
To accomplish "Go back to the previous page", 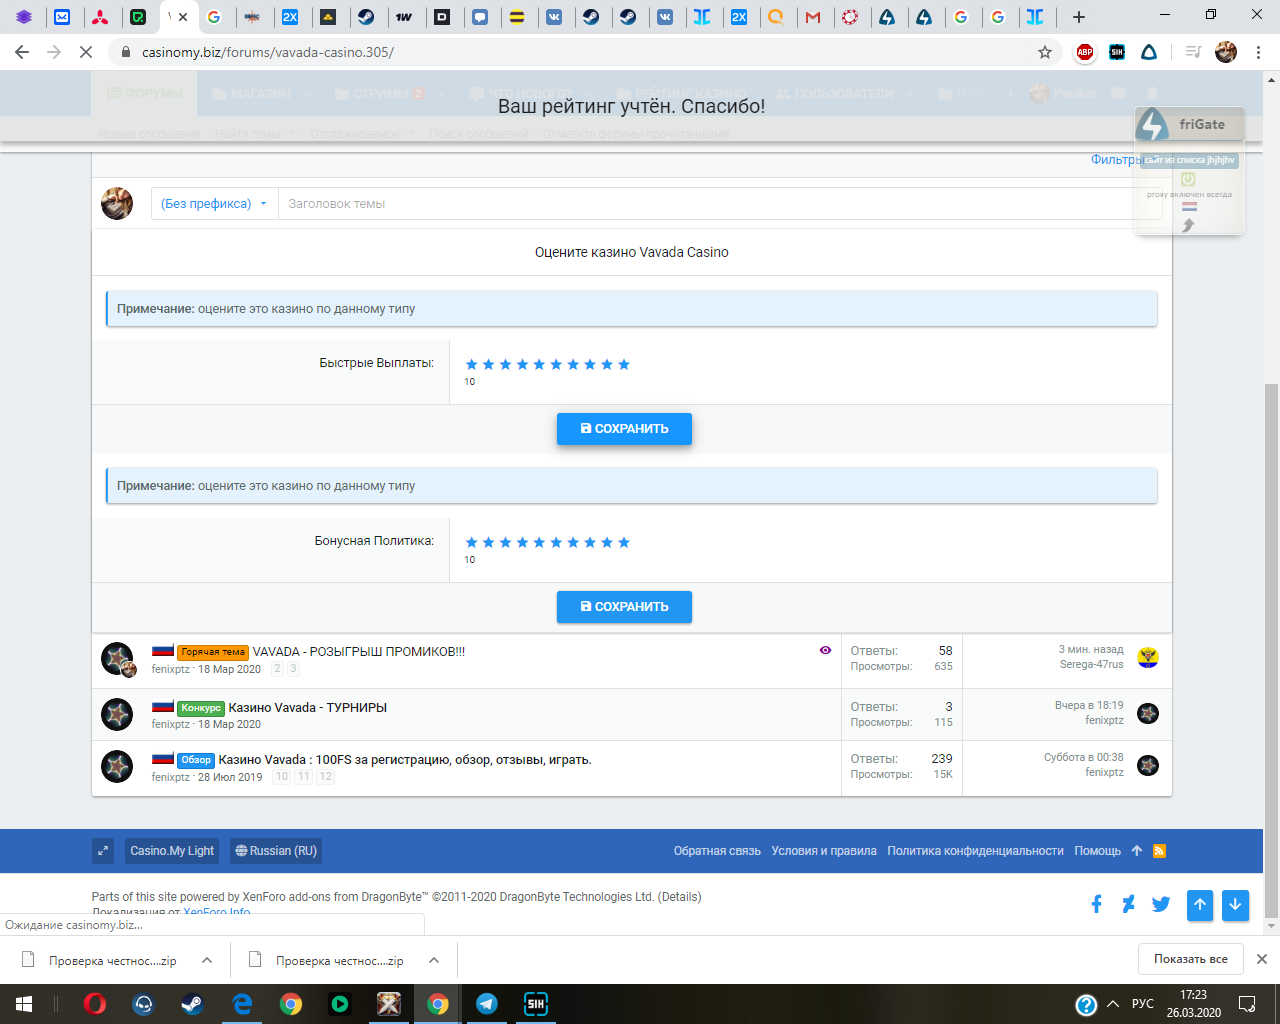I will coord(22,52).
